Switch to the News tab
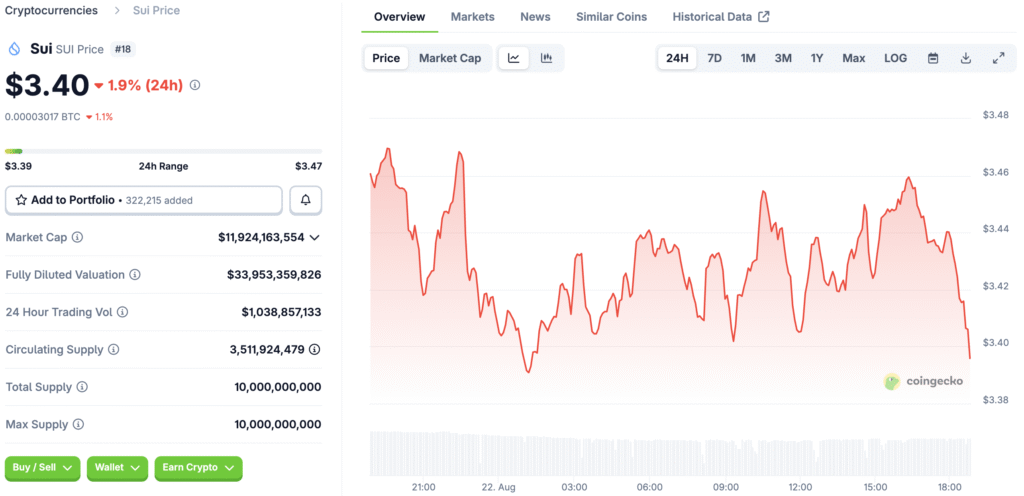Image resolution: width=1024 pixels, height=496 pixels. coord(536,17)
